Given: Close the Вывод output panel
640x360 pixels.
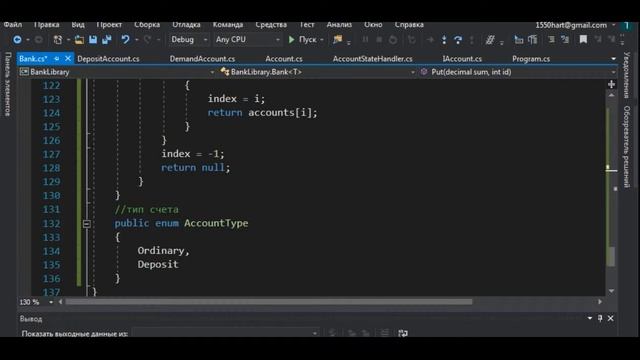Looking at the screenshot, I should coord(610,318).
